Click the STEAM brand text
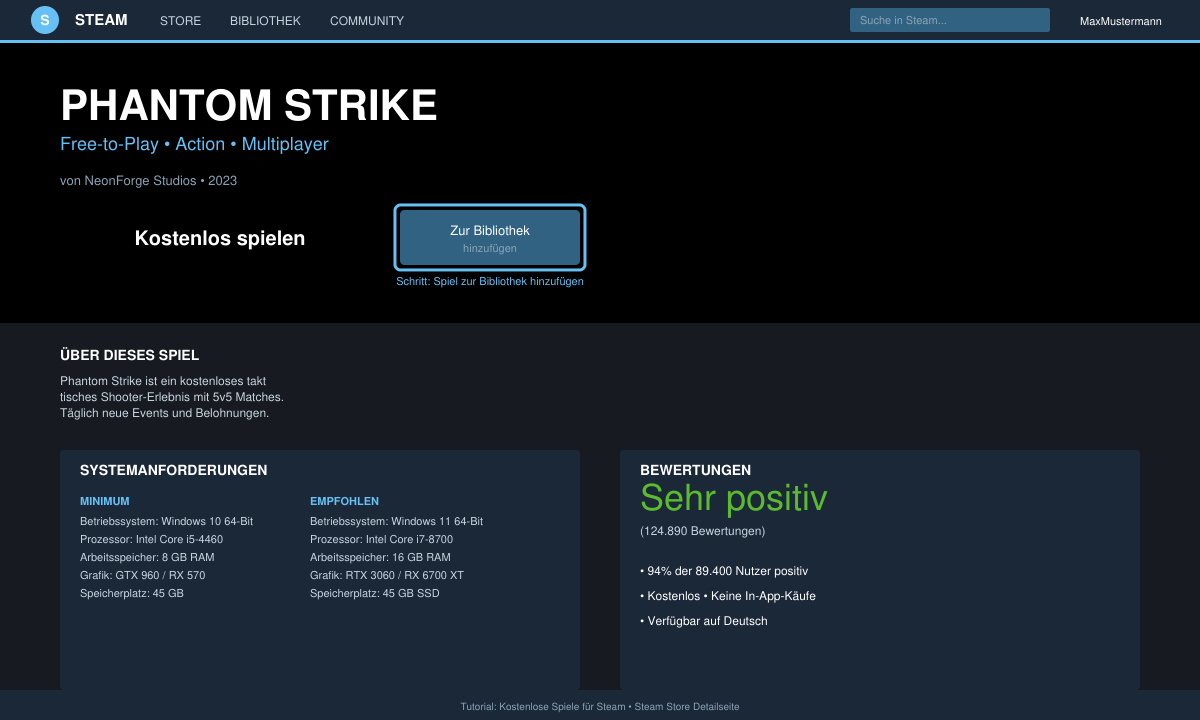1200x720 pixels. tap(101, 20)
